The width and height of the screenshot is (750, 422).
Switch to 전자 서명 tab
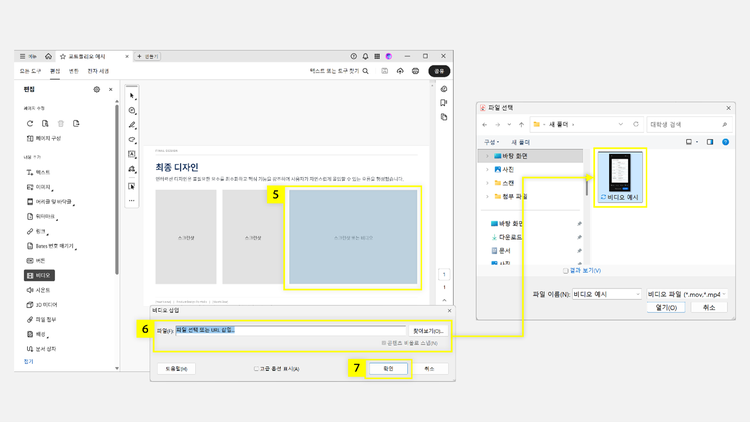click(98, 71)
